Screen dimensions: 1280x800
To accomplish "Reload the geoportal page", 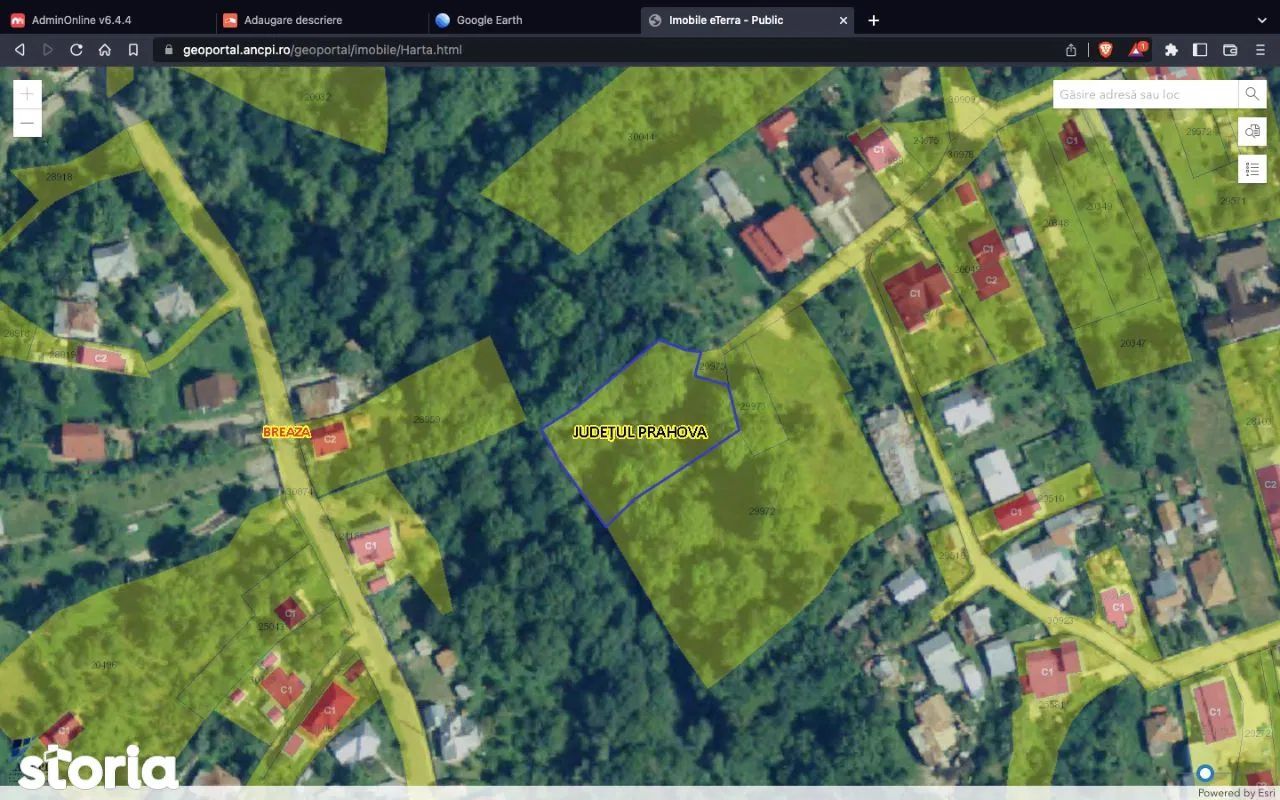I will click(76, 49).
